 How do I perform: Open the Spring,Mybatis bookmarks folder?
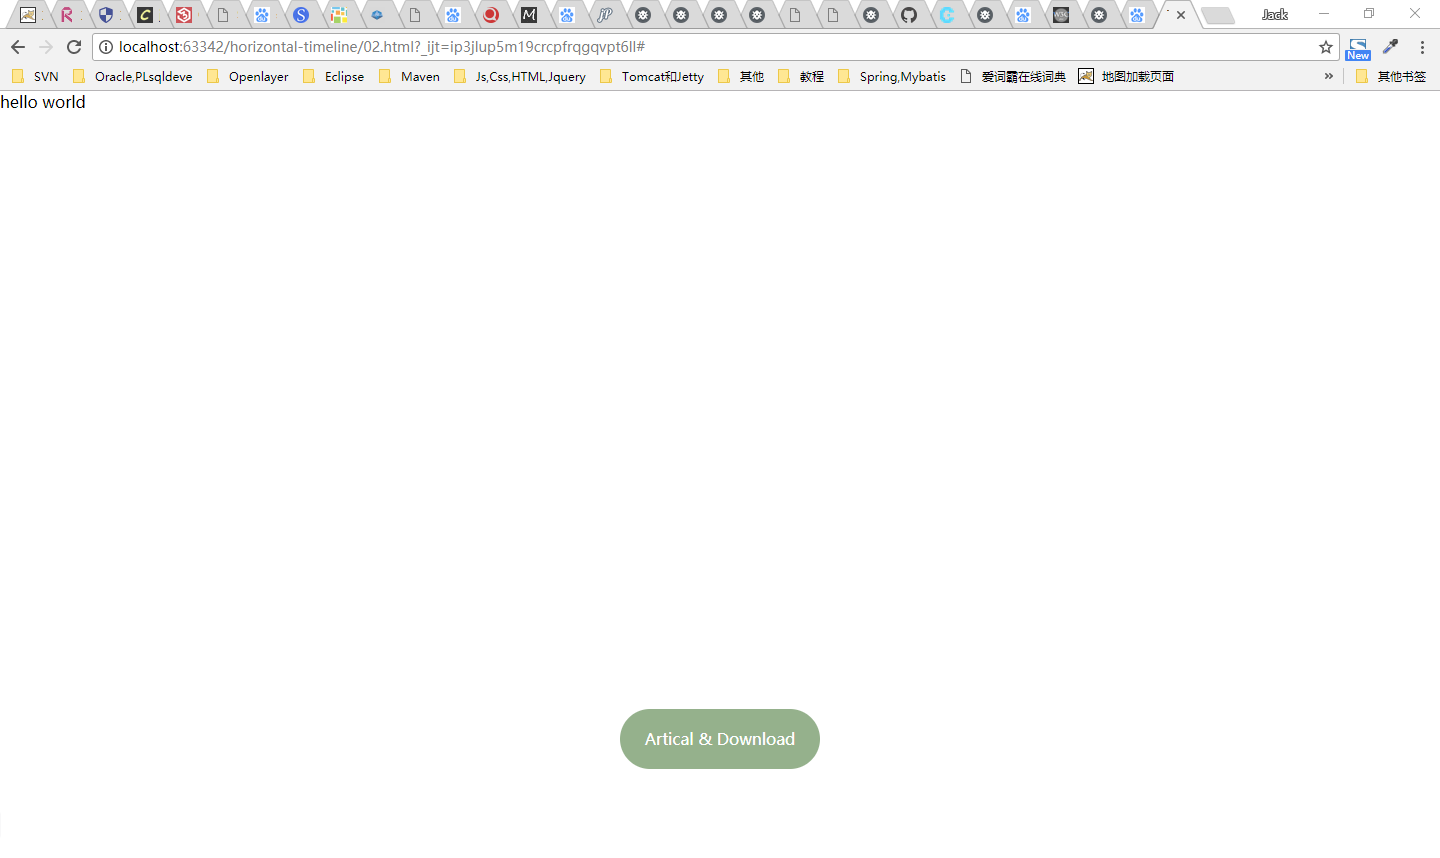[x=892, y=76]
